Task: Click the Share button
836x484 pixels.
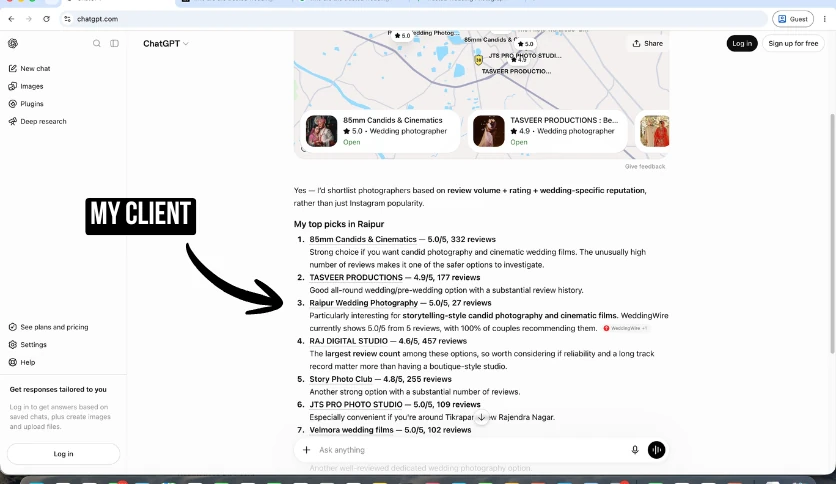Action: click(x=647, y=44)
